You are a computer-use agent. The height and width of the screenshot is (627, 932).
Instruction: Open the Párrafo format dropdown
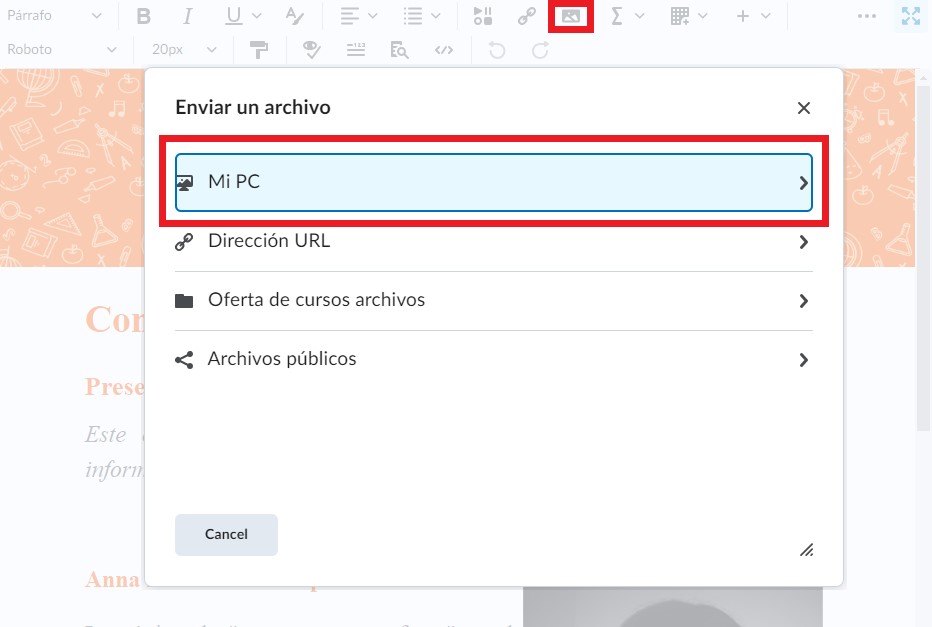[x=54, y=16]
